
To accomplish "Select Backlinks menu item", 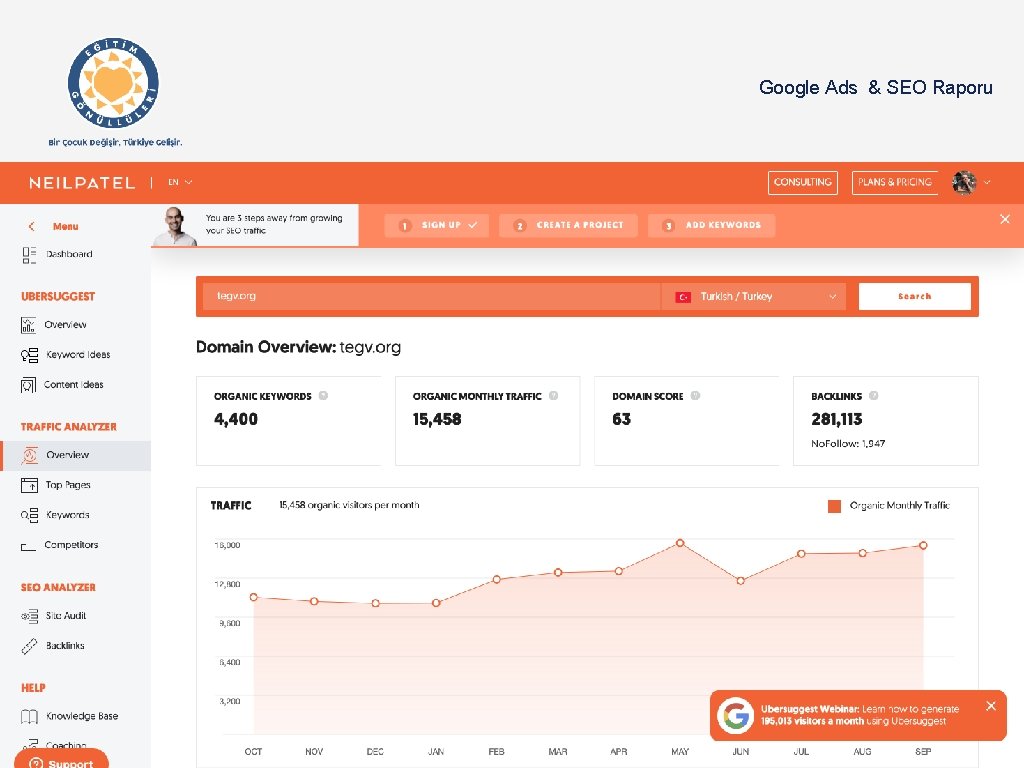I will [65, 646].
